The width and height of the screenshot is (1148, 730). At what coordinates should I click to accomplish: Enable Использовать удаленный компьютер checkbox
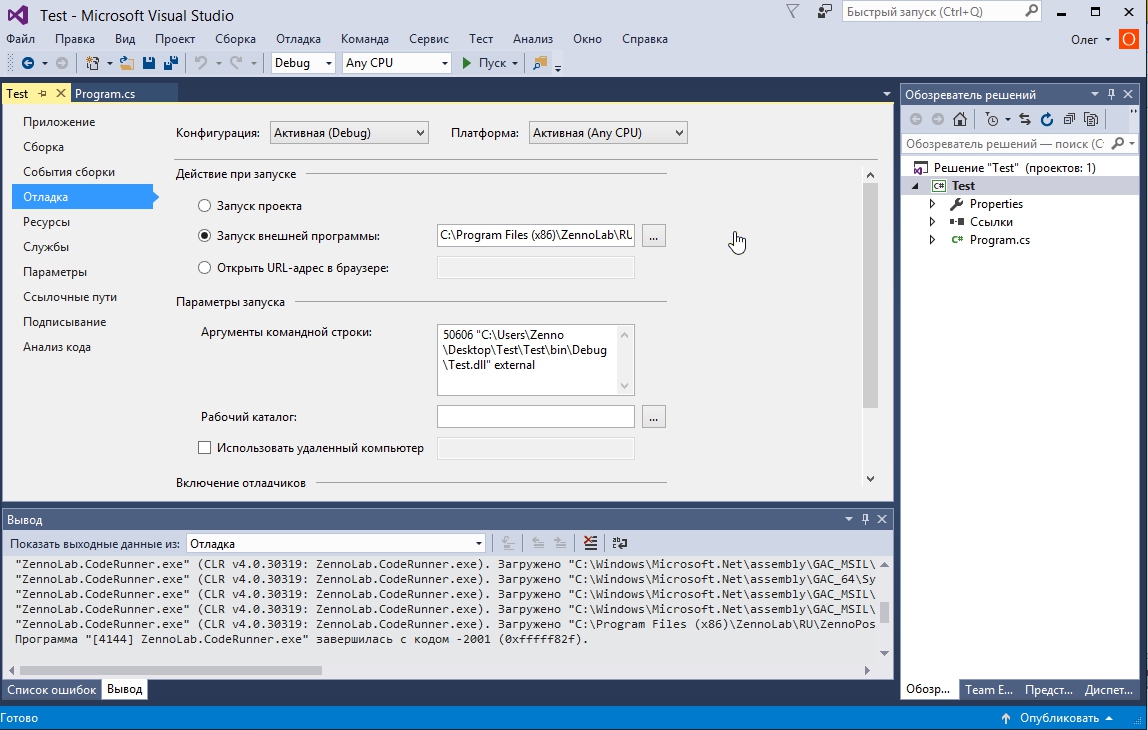(204, 447)
